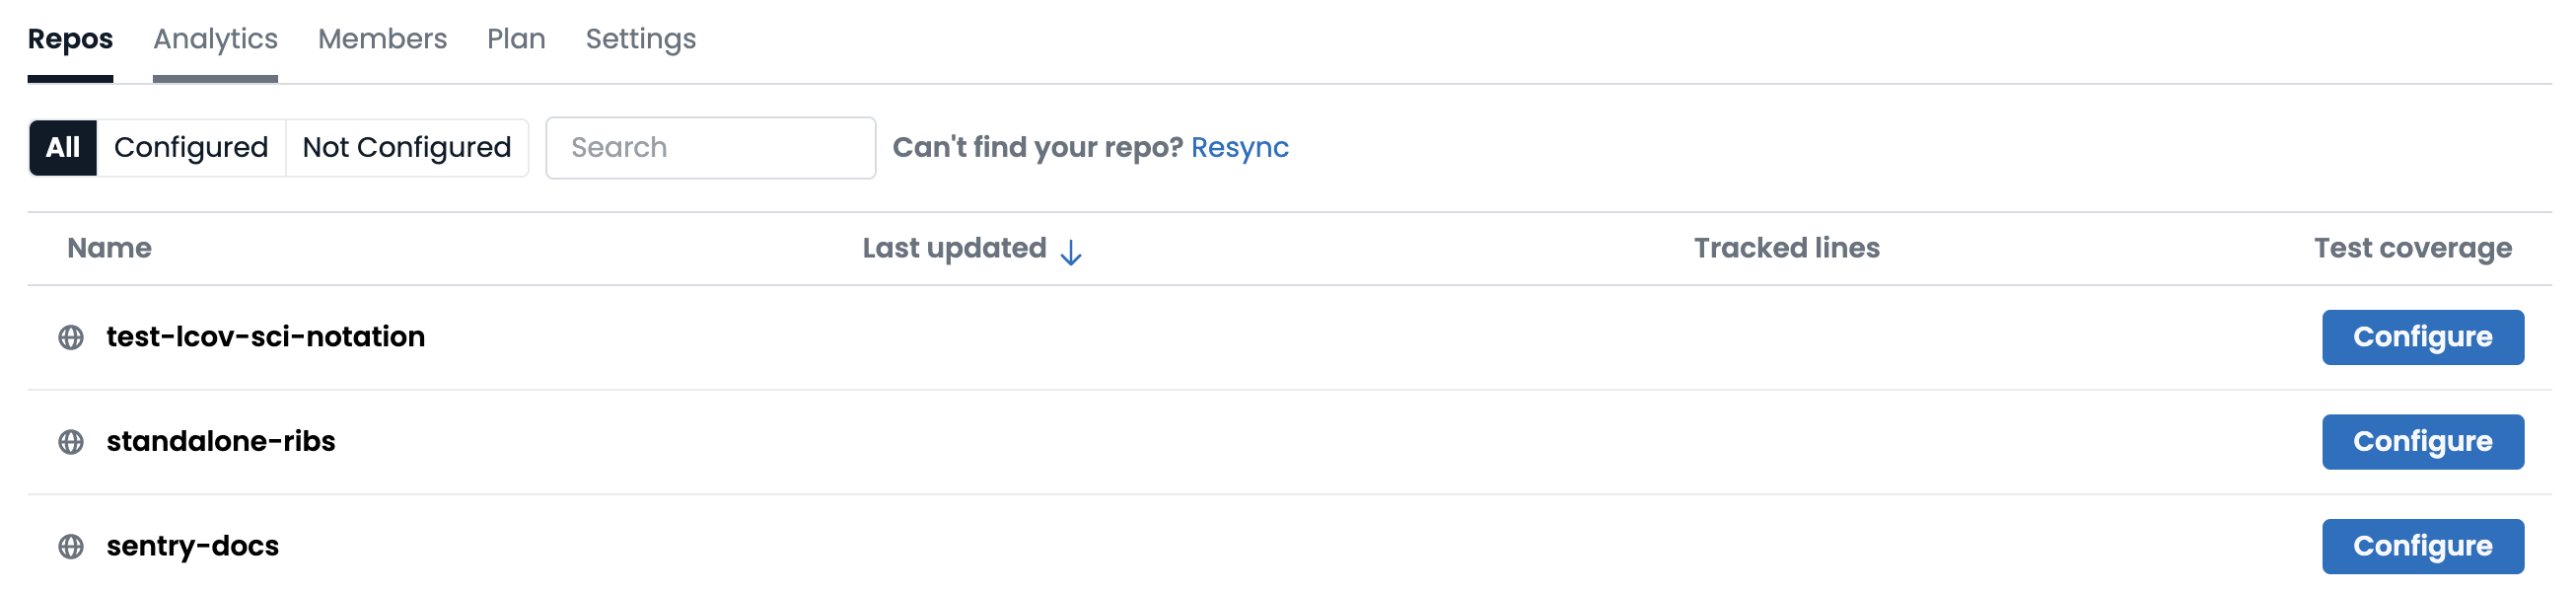Screen dimensions: 2576x592
Task: Sort by the Name column header
Action: [109, 248]
